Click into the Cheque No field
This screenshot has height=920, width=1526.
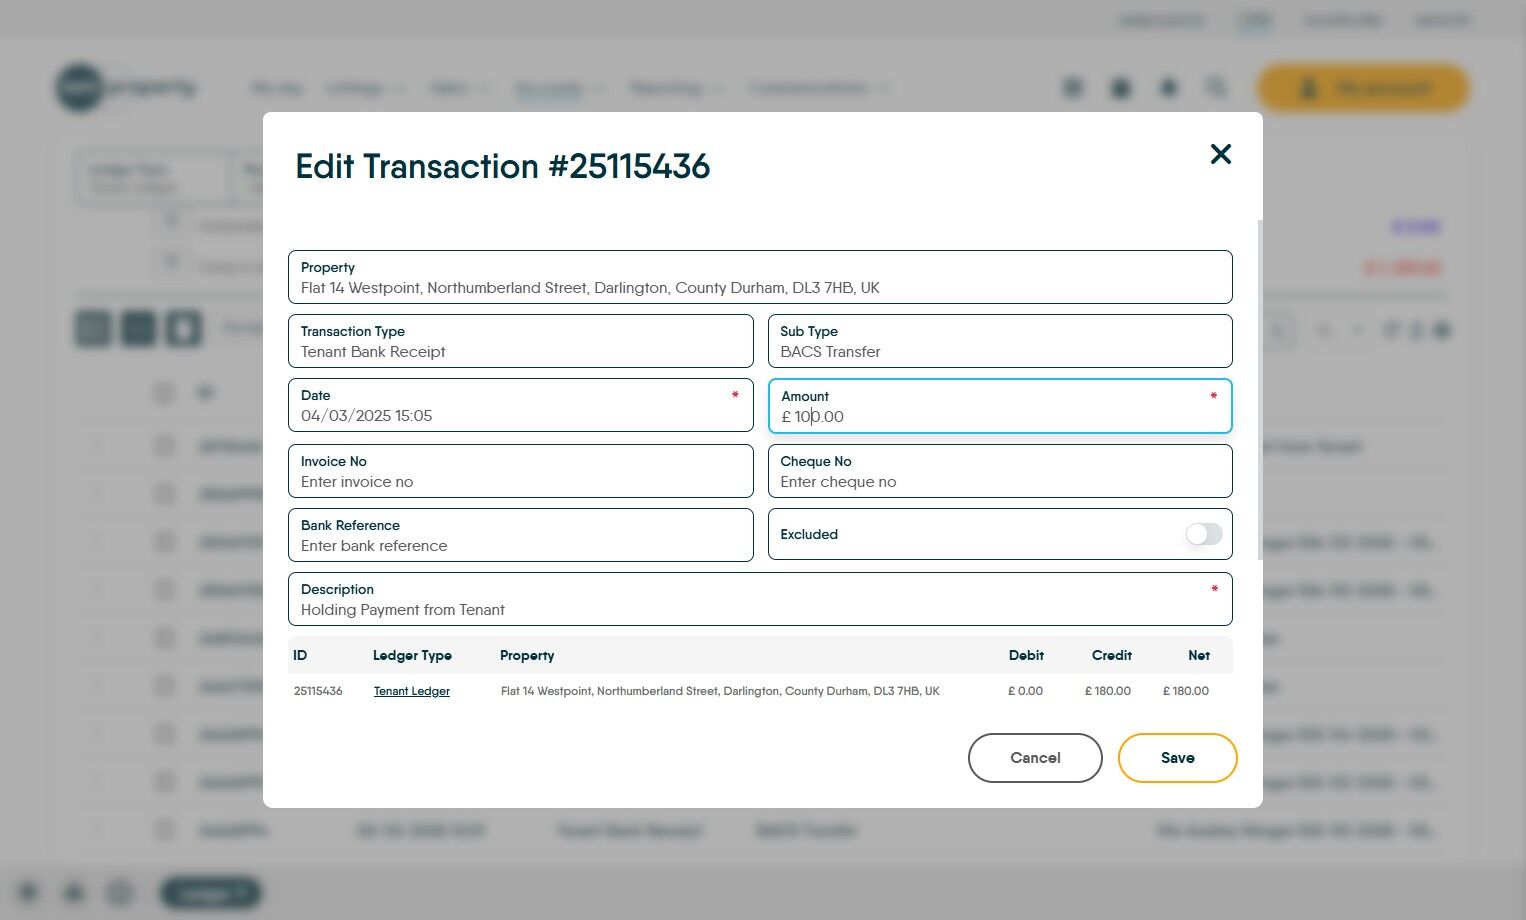(x=1000, y=471)
